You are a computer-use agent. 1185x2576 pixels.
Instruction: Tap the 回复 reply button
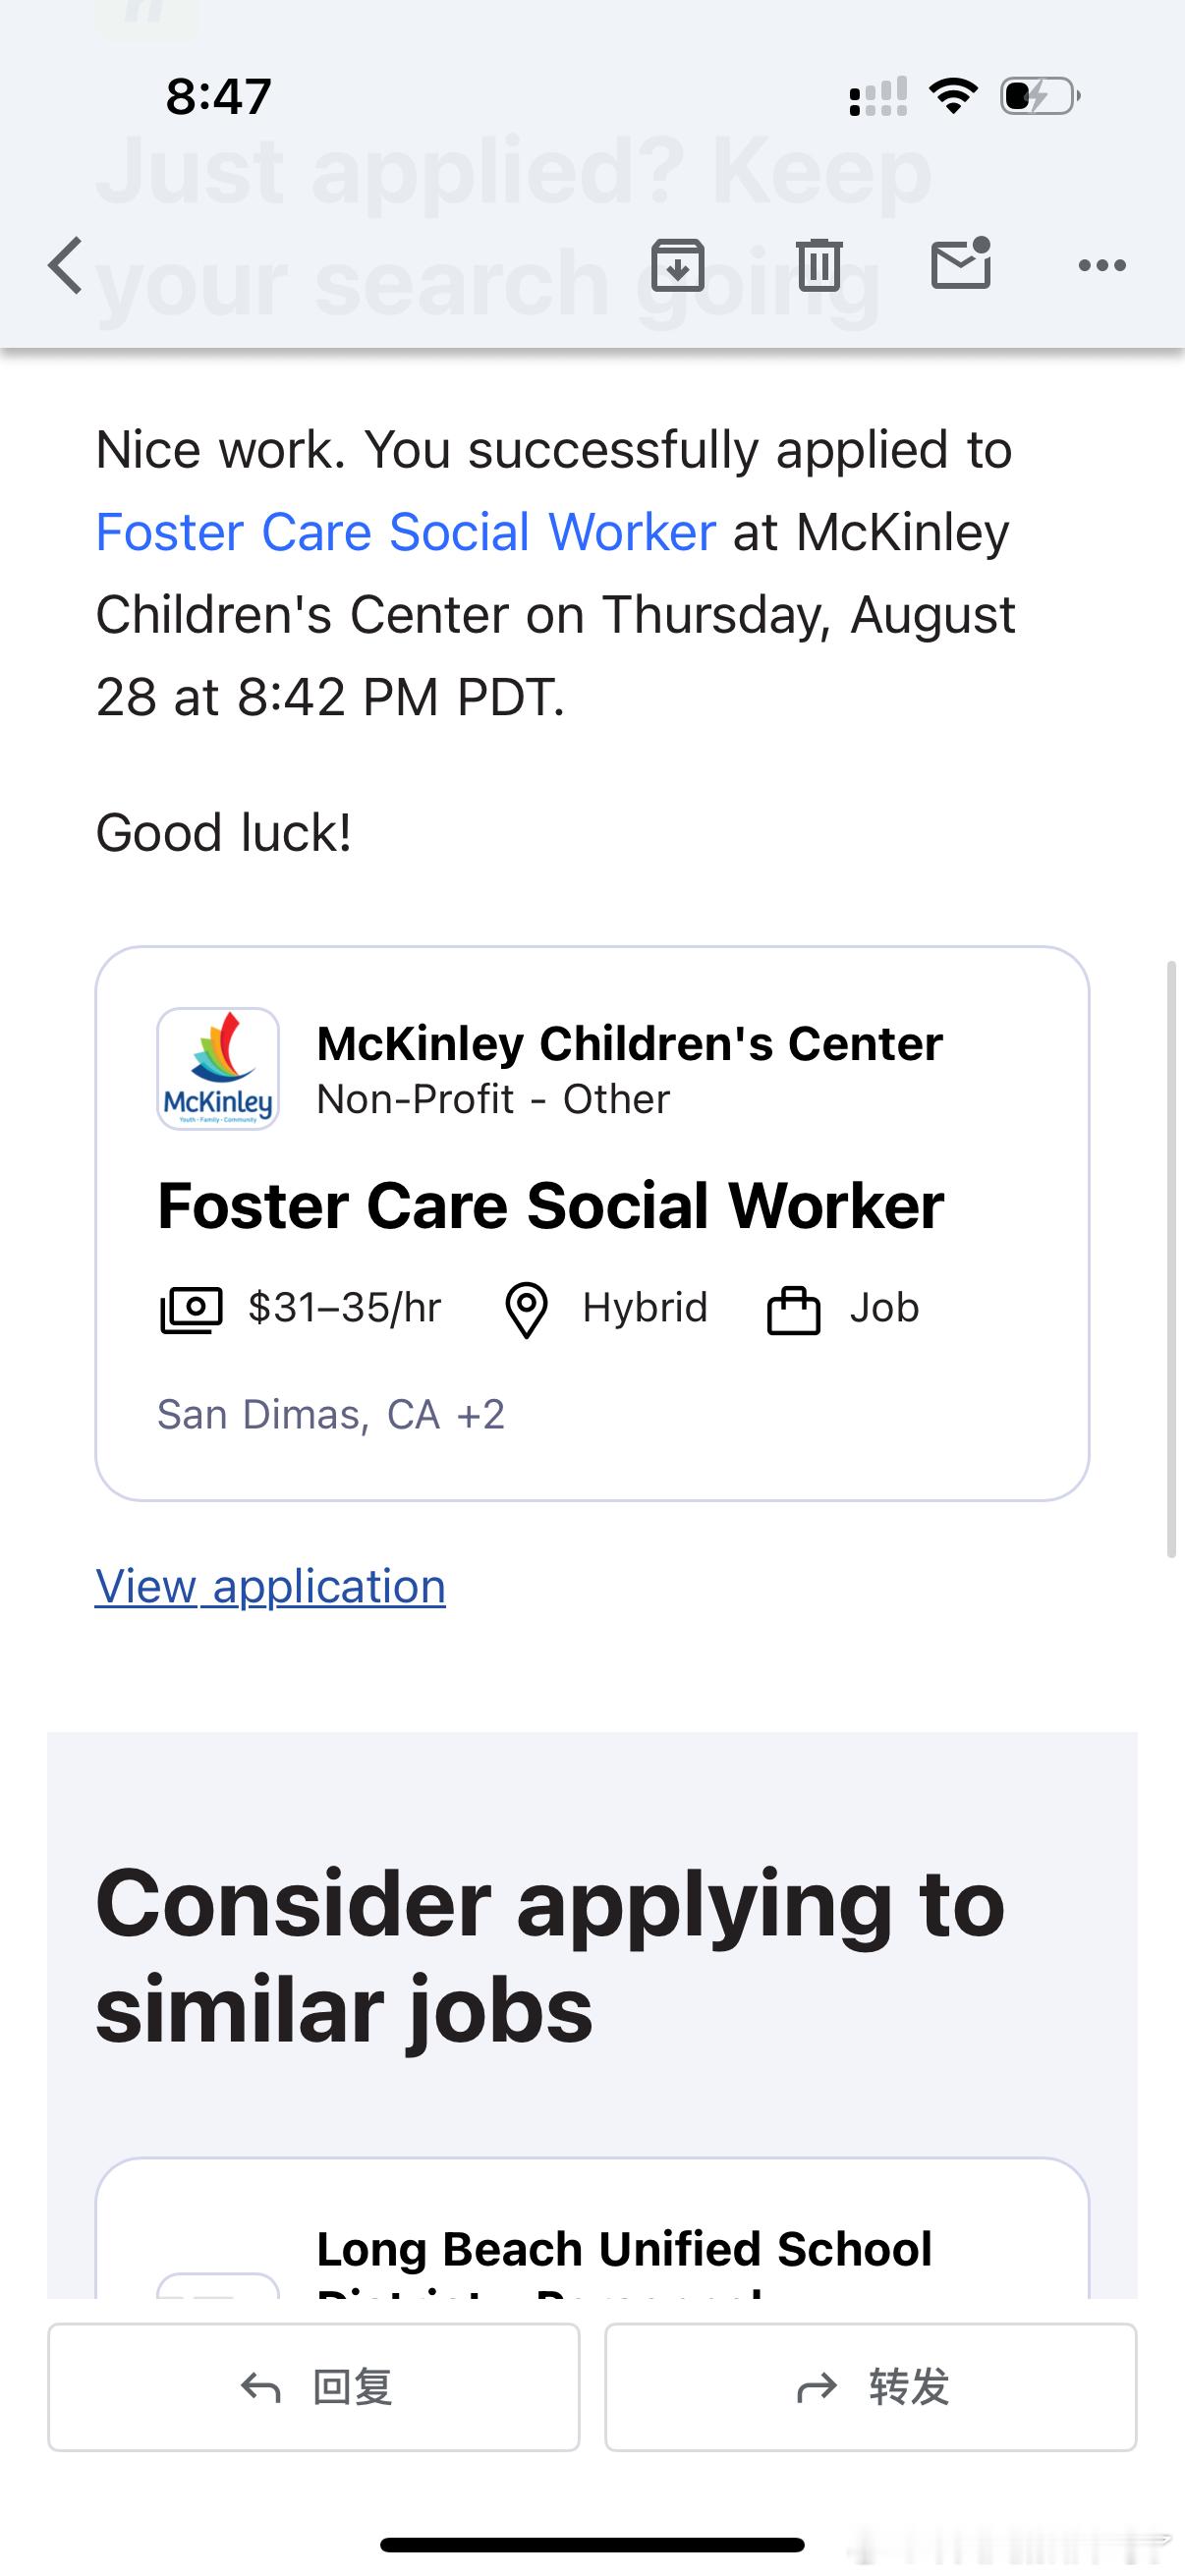(x=314, y=2387)
